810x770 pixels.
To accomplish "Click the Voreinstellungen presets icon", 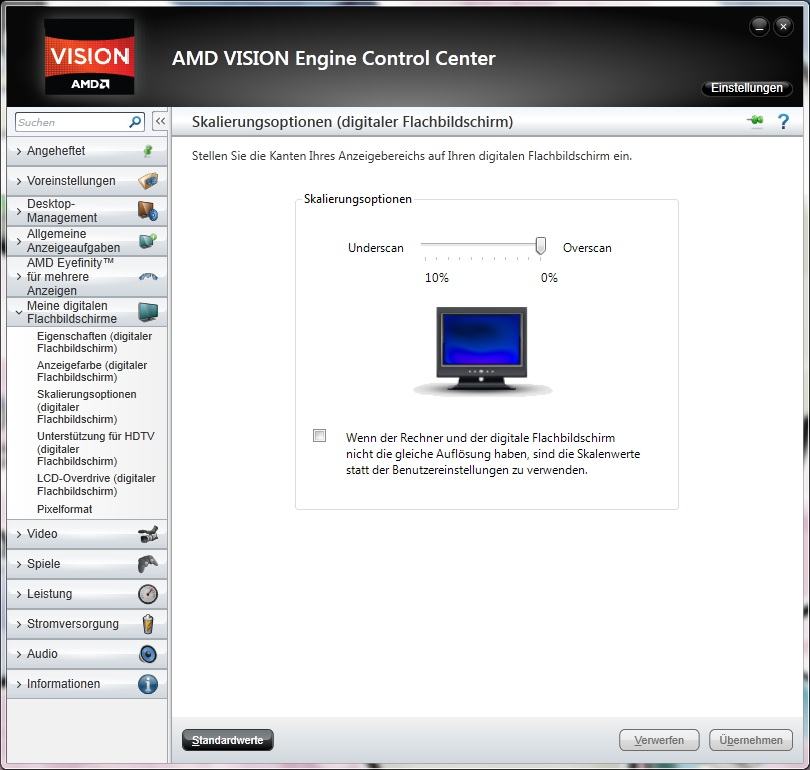I will click(148, 181).
